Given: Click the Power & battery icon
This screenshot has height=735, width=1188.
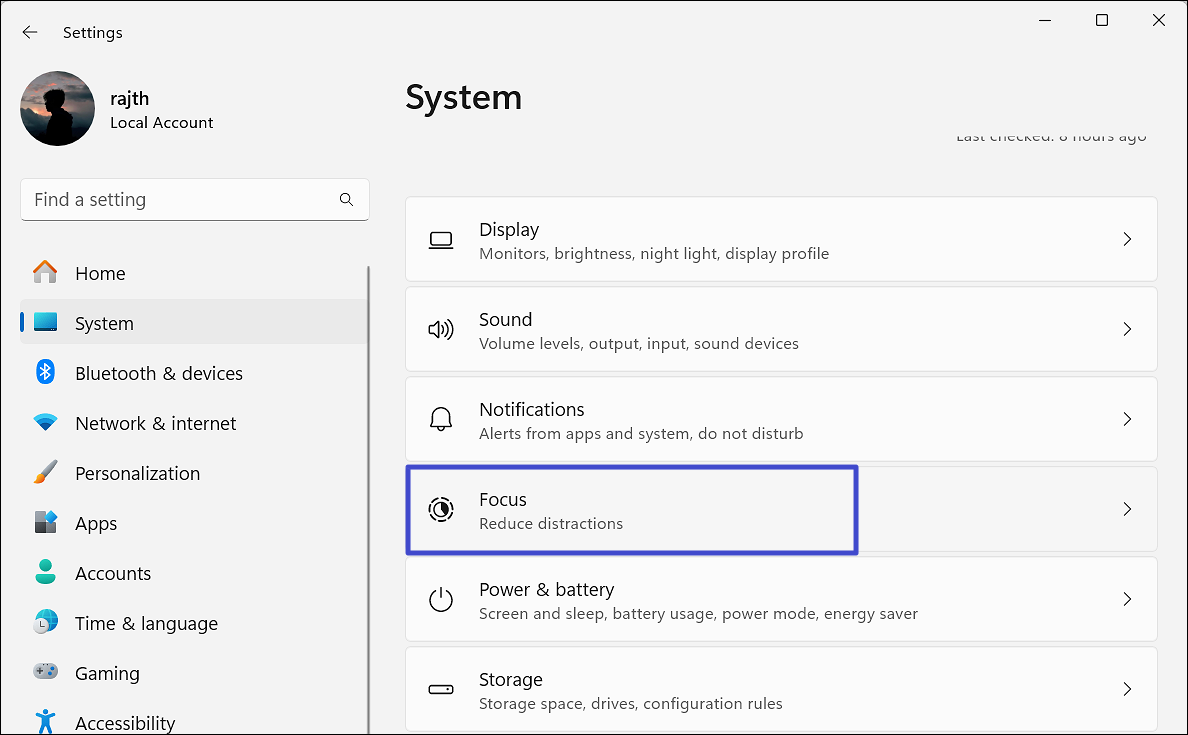Looking at the screenshot, I should point(440,600).
